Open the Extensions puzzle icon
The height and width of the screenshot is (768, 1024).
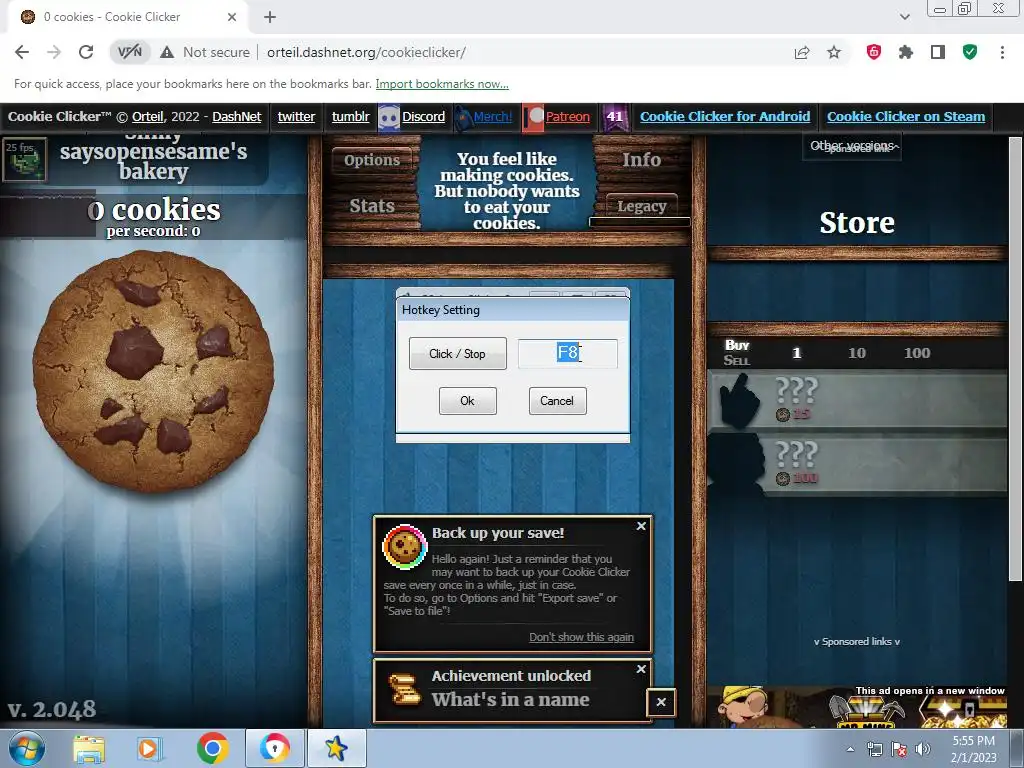point(906,52)
